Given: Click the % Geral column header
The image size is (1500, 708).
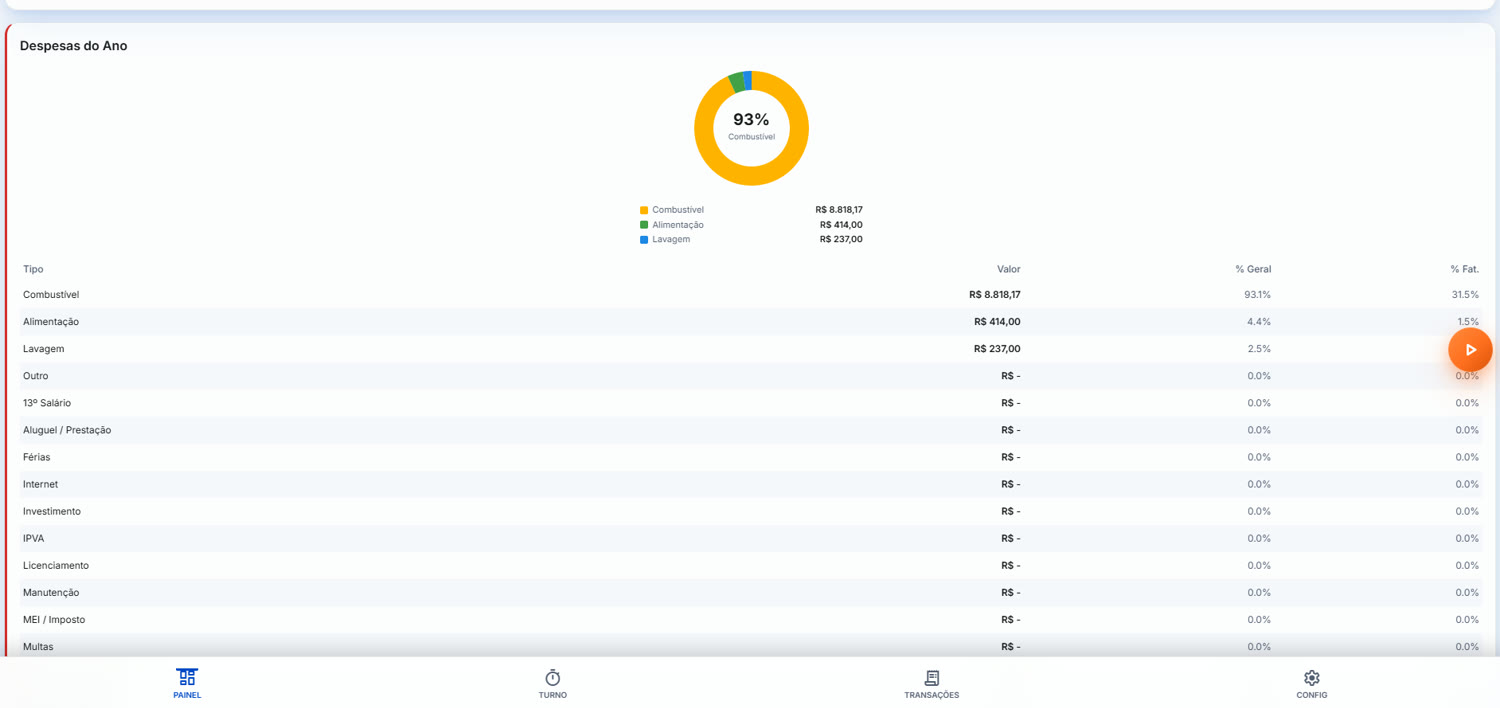Looking at the screenshot, I should pyautogui.click(x=1253, y=269).
